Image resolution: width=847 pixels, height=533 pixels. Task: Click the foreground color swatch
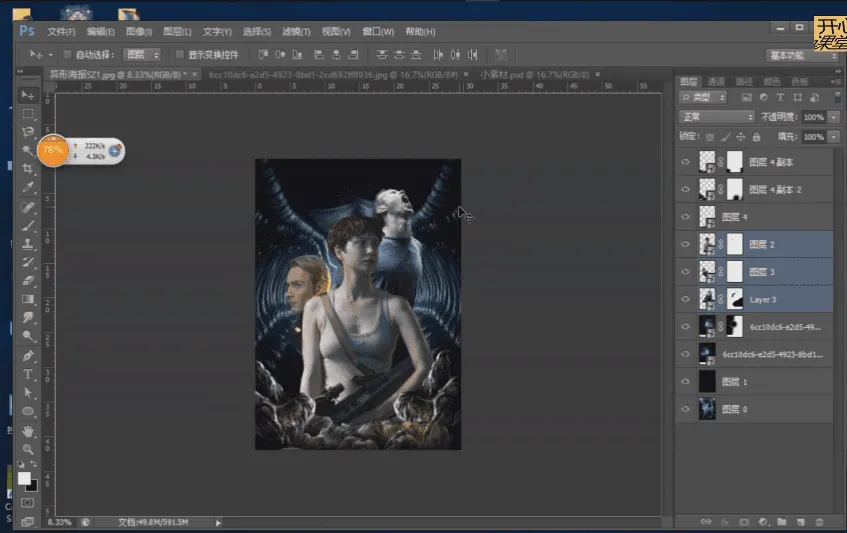coord(24,479)
